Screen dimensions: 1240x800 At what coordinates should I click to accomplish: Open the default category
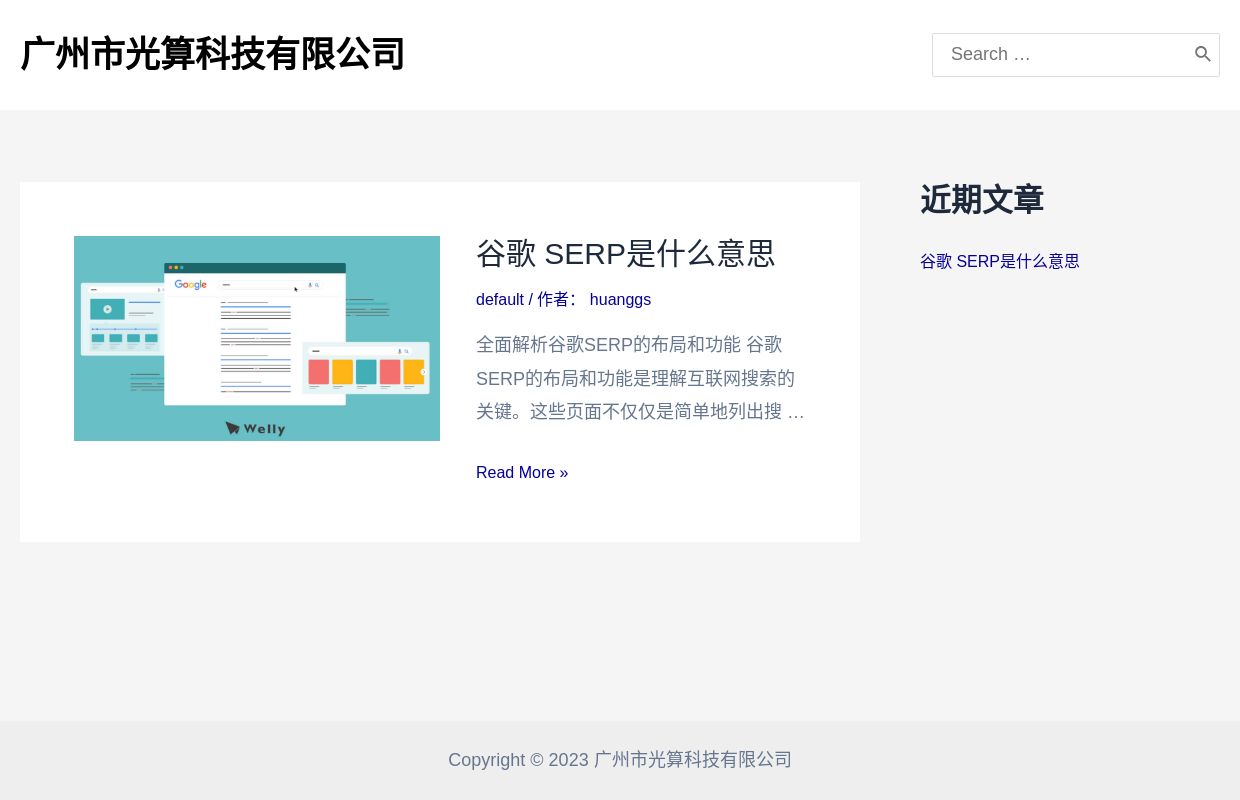pos(500,299)
